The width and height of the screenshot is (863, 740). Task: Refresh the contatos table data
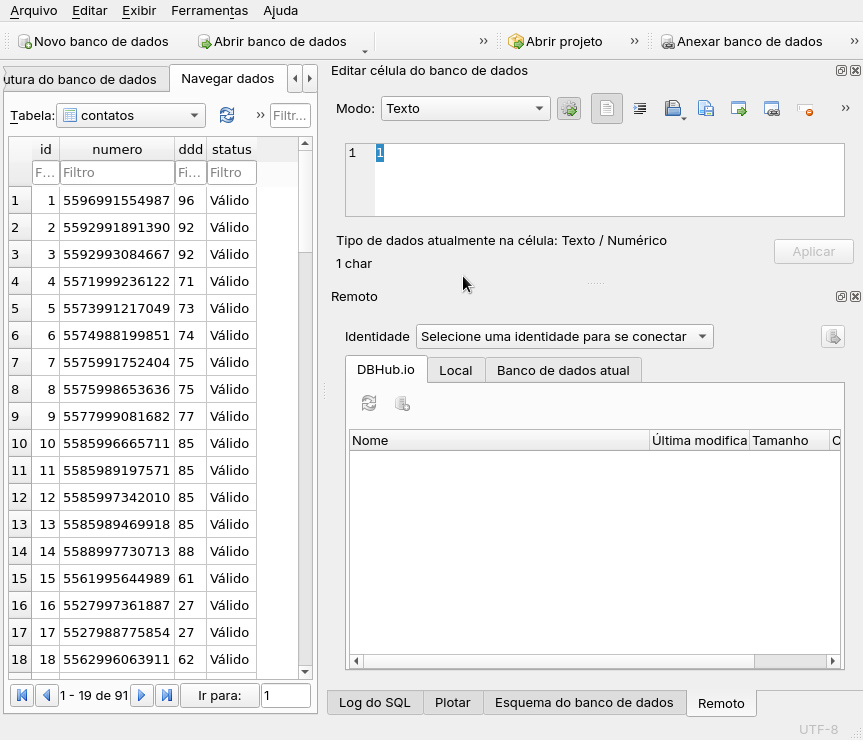pos(227,115)
